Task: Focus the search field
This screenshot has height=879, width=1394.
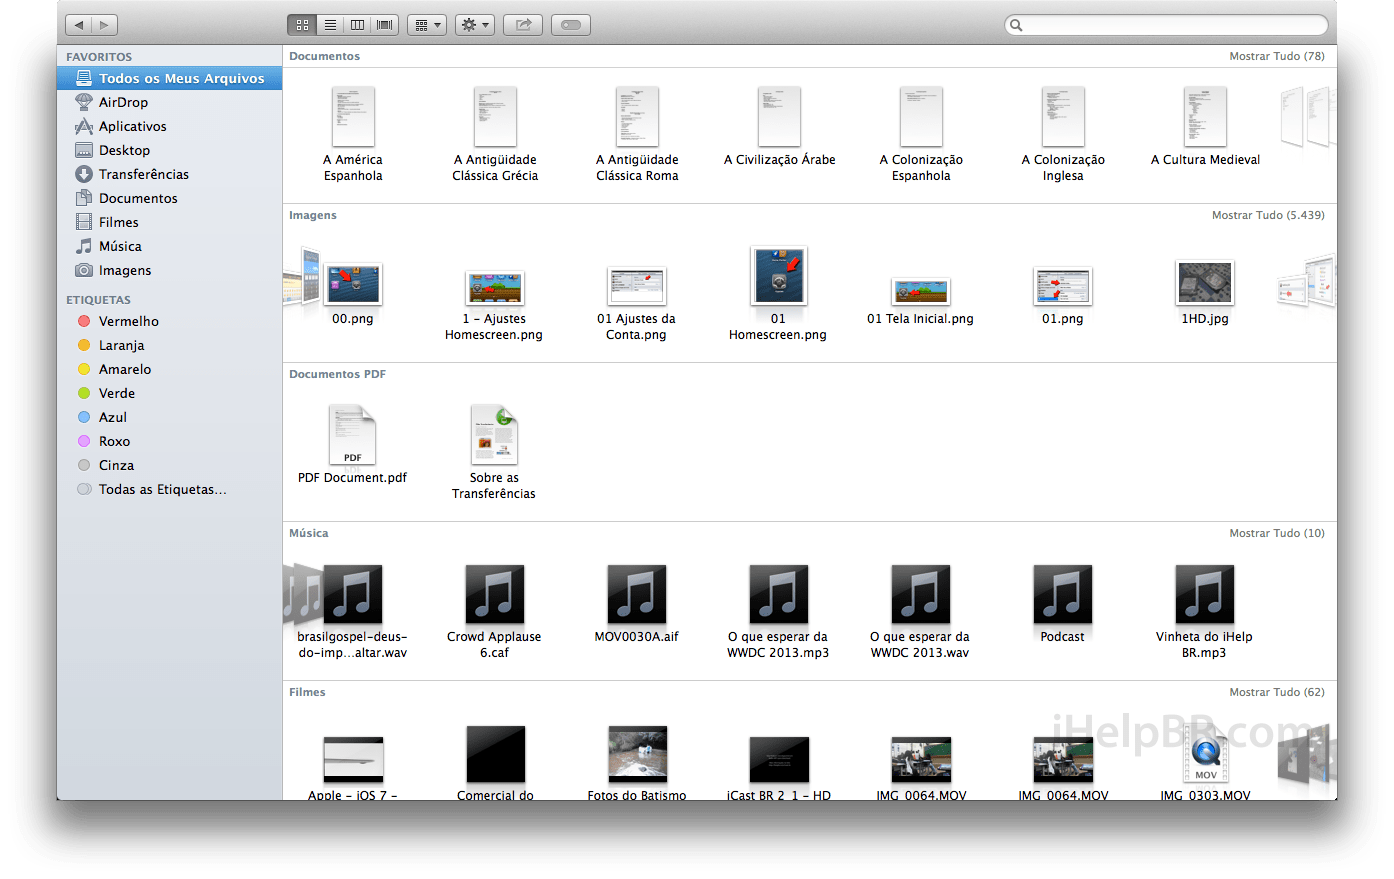Action: pos(1166,25)
